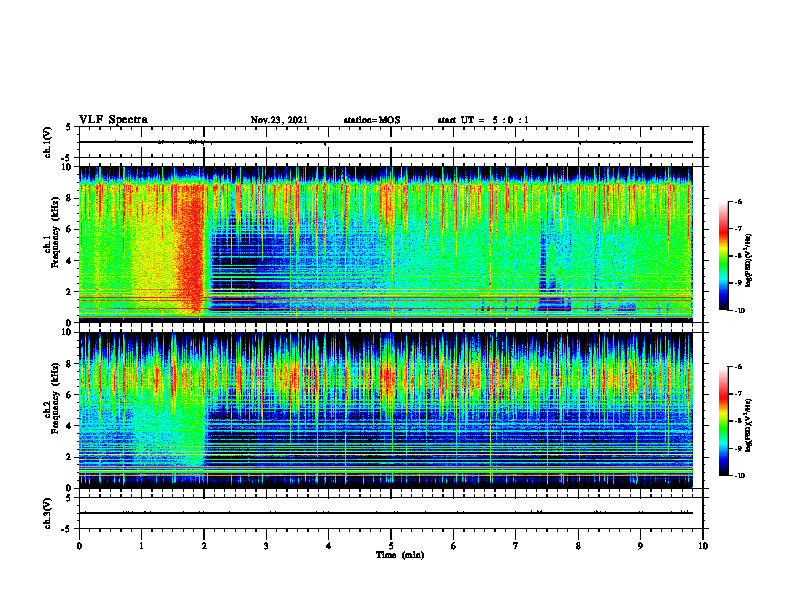Click the ch.1 colorbar log(PSD) unit label
Image resolution: width=792 pixels, height=612 pixels.
(x=749, y=261)
